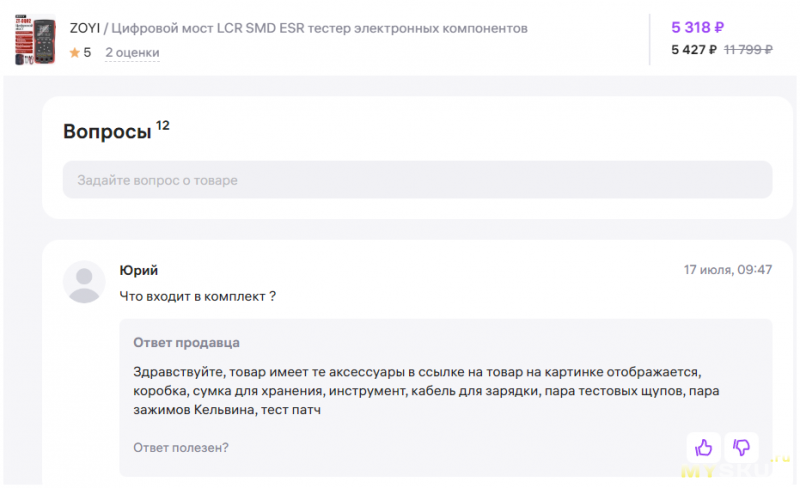
Task: Click the 'Ответ полезен?' text
Action: click(180, 447)
